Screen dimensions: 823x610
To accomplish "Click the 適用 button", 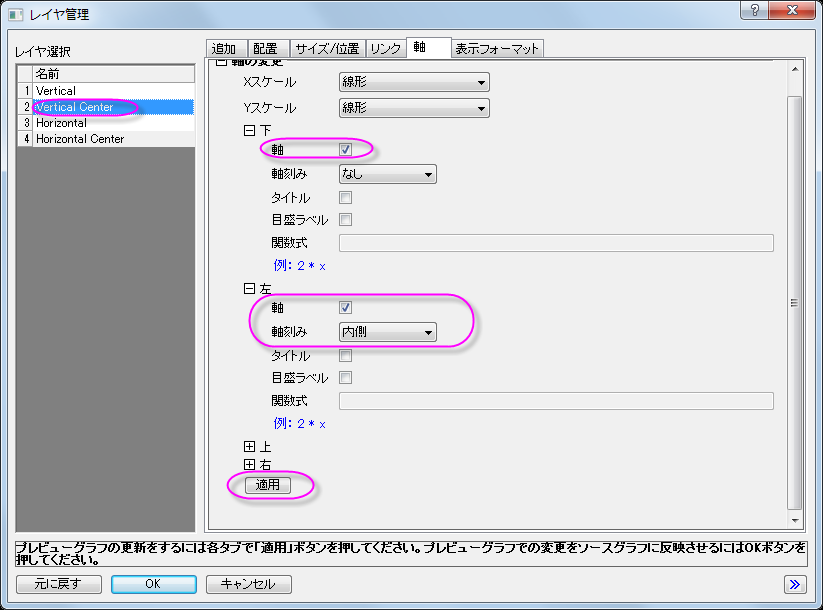I will pyautogui.click(x=268, y=485).
